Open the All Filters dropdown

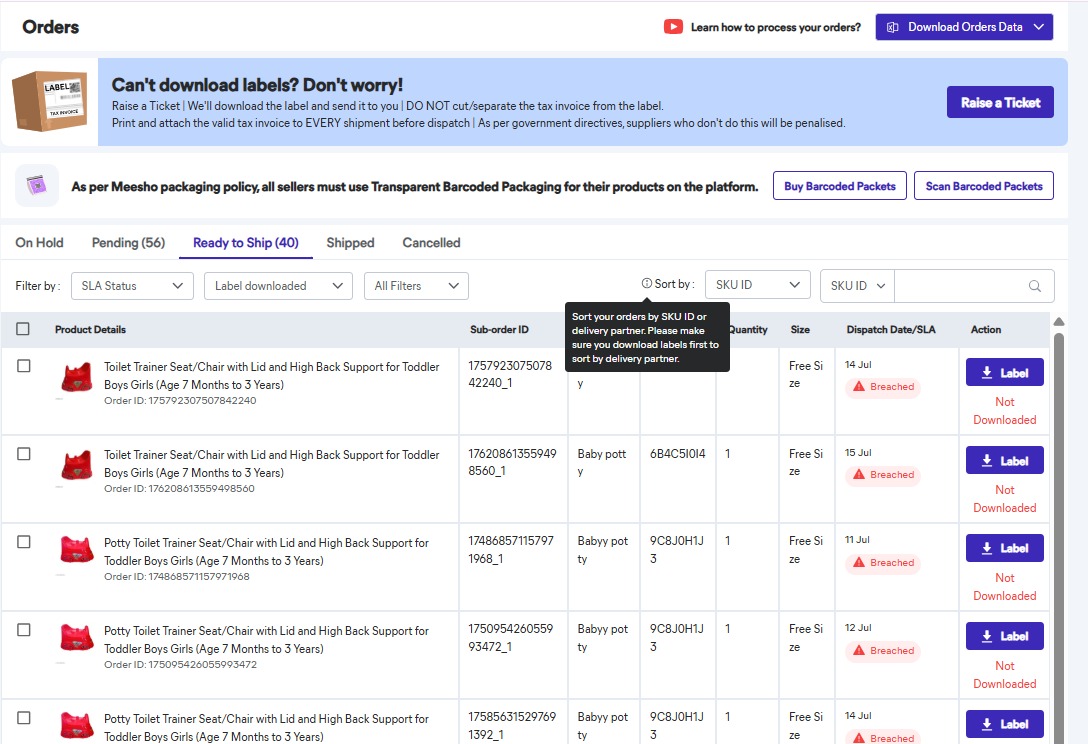tap(415, 286)
